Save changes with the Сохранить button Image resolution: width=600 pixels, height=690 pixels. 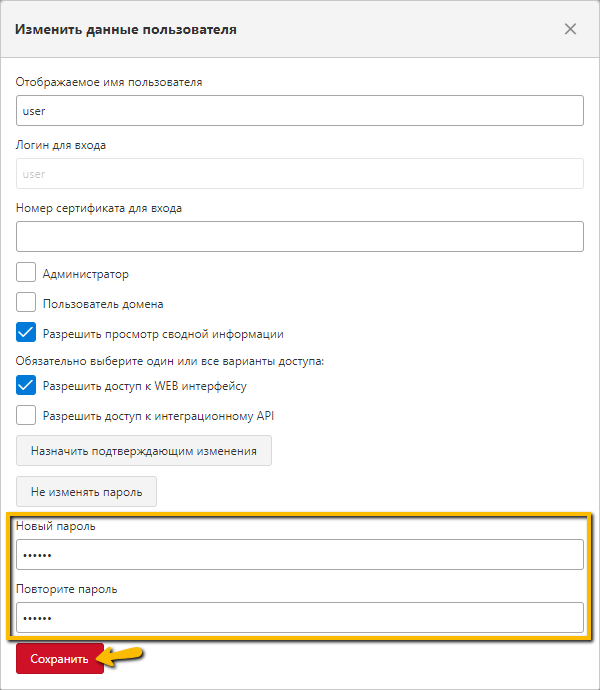pyautogui.click(x=60, y=659)
